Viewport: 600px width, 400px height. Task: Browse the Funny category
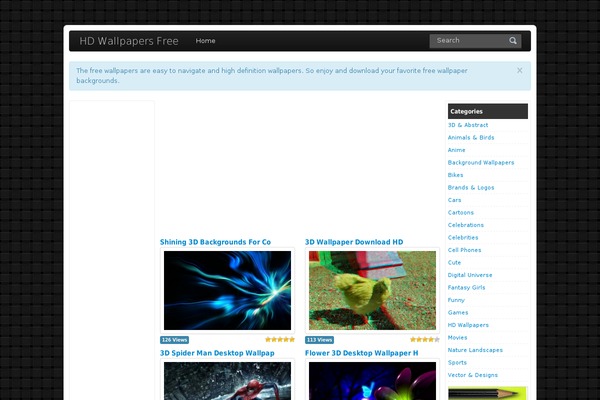456,300
